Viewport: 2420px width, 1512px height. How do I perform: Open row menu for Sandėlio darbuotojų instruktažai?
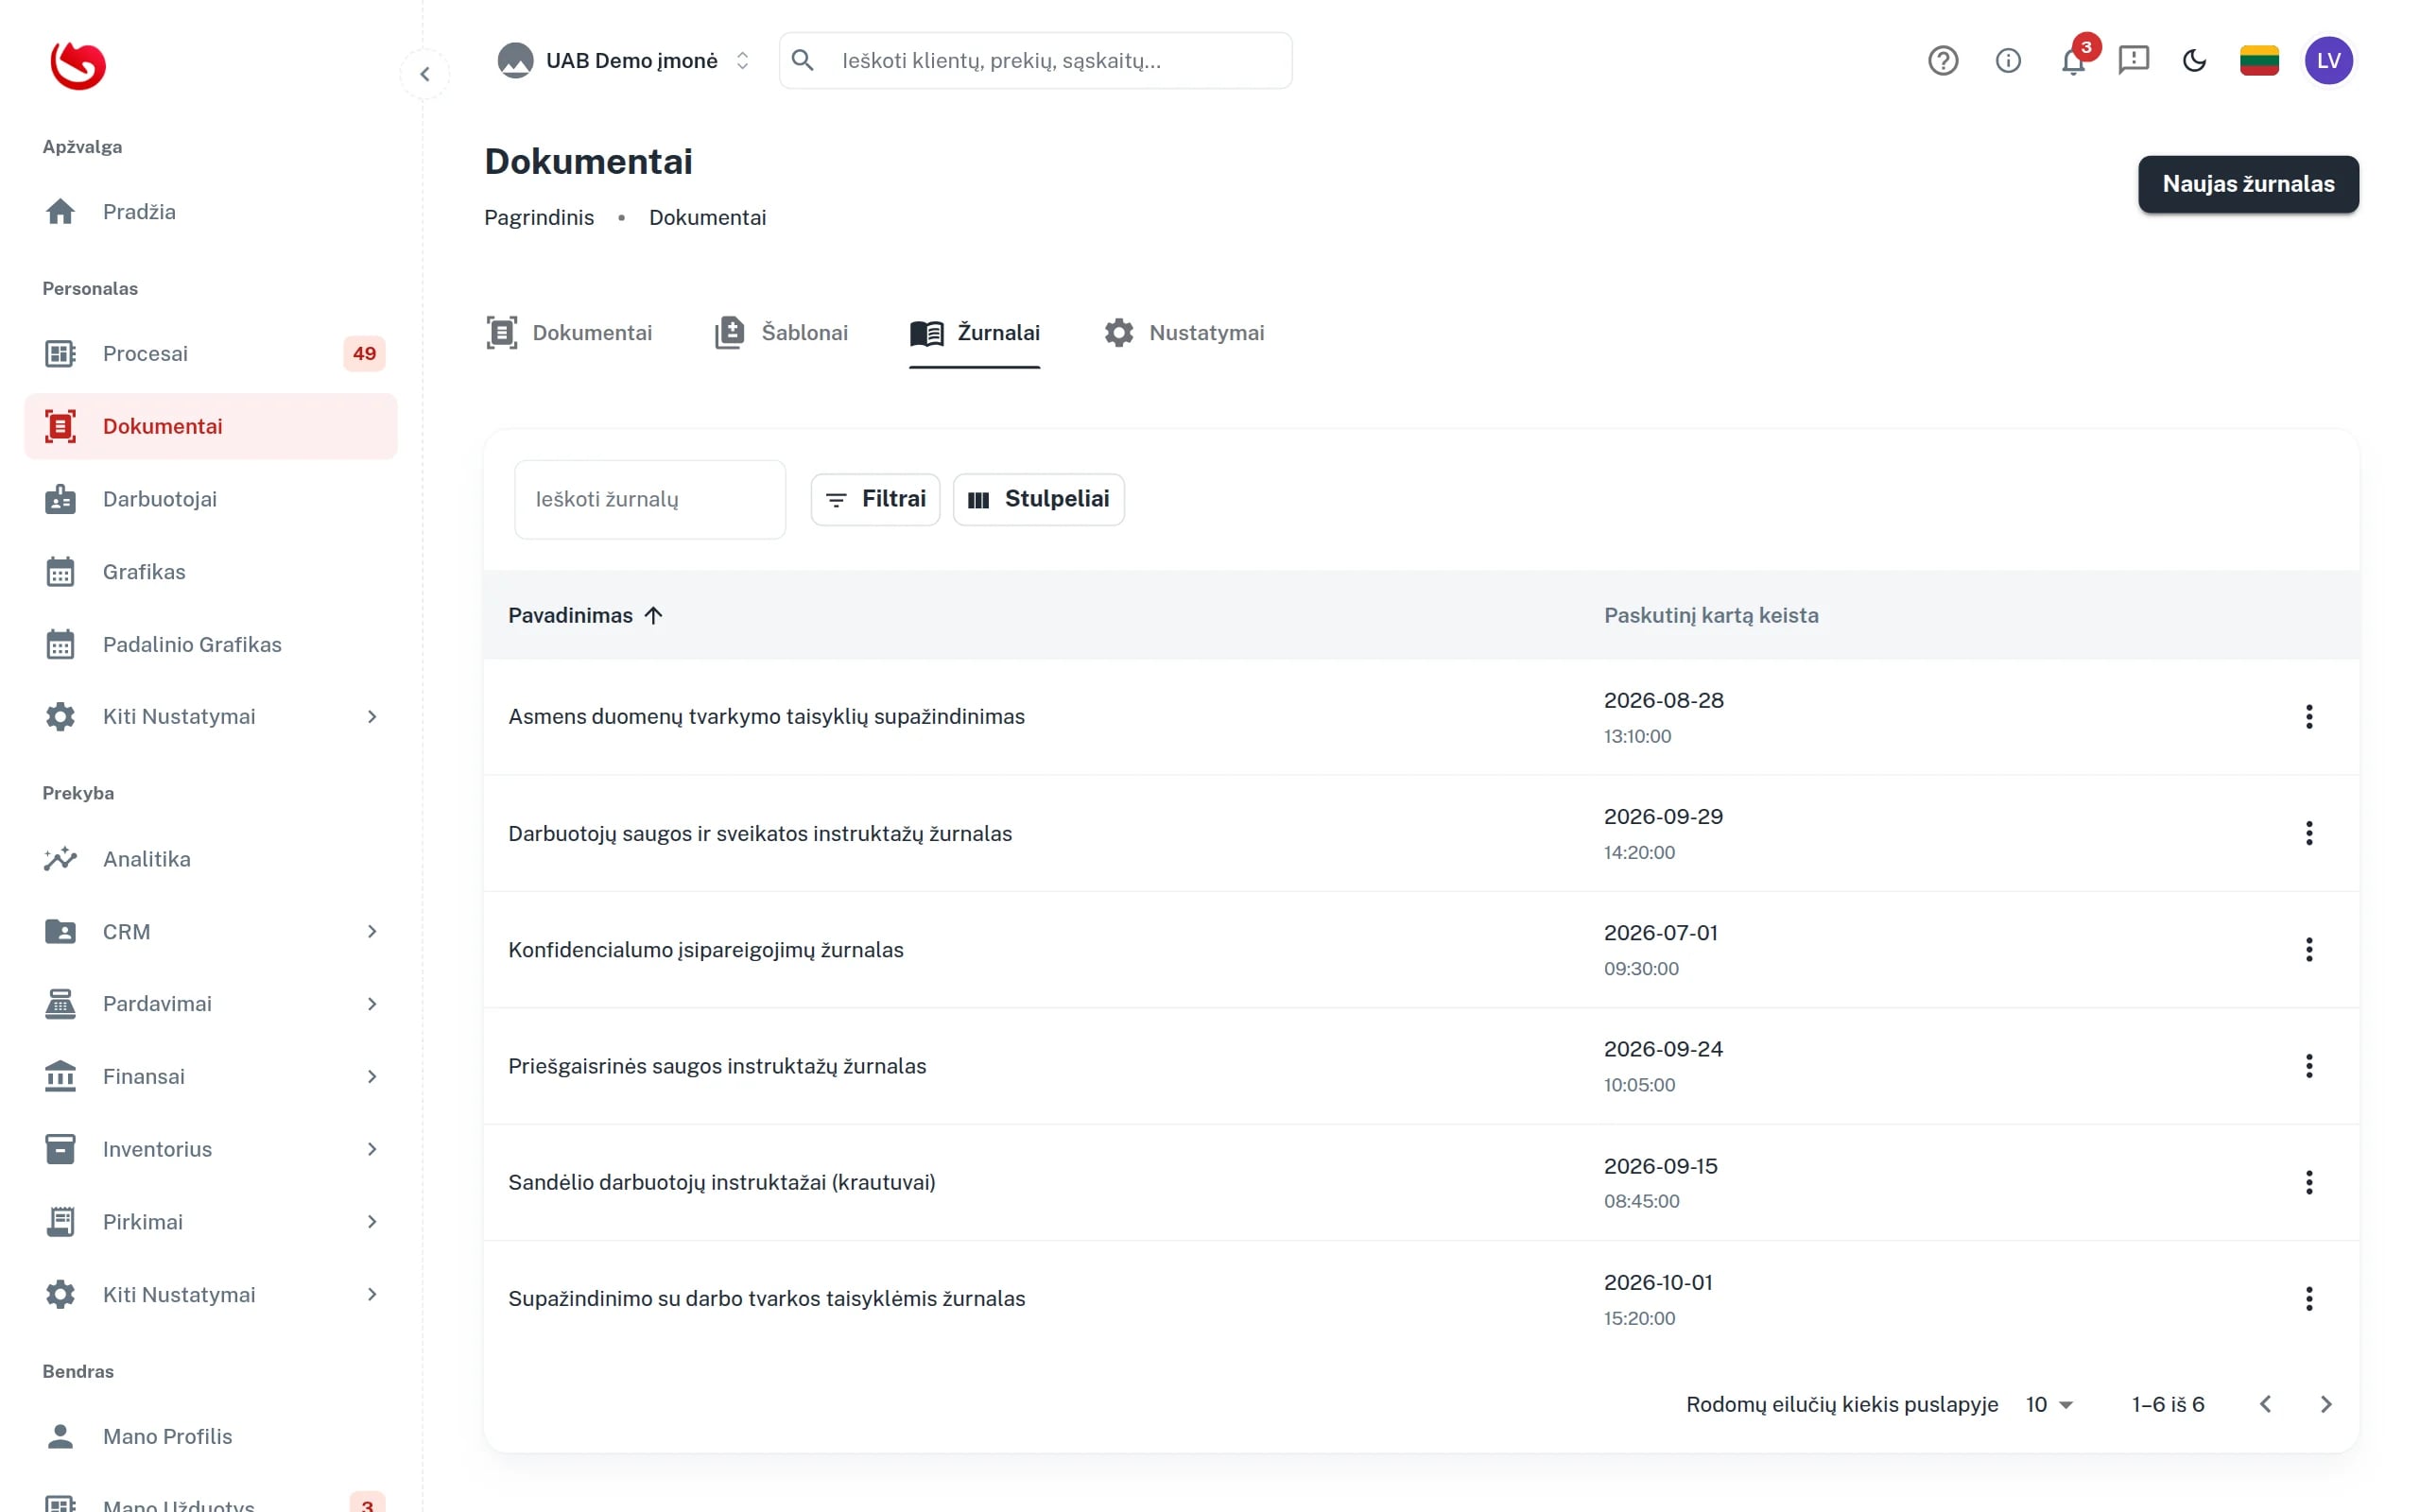coord(2308,1182)
